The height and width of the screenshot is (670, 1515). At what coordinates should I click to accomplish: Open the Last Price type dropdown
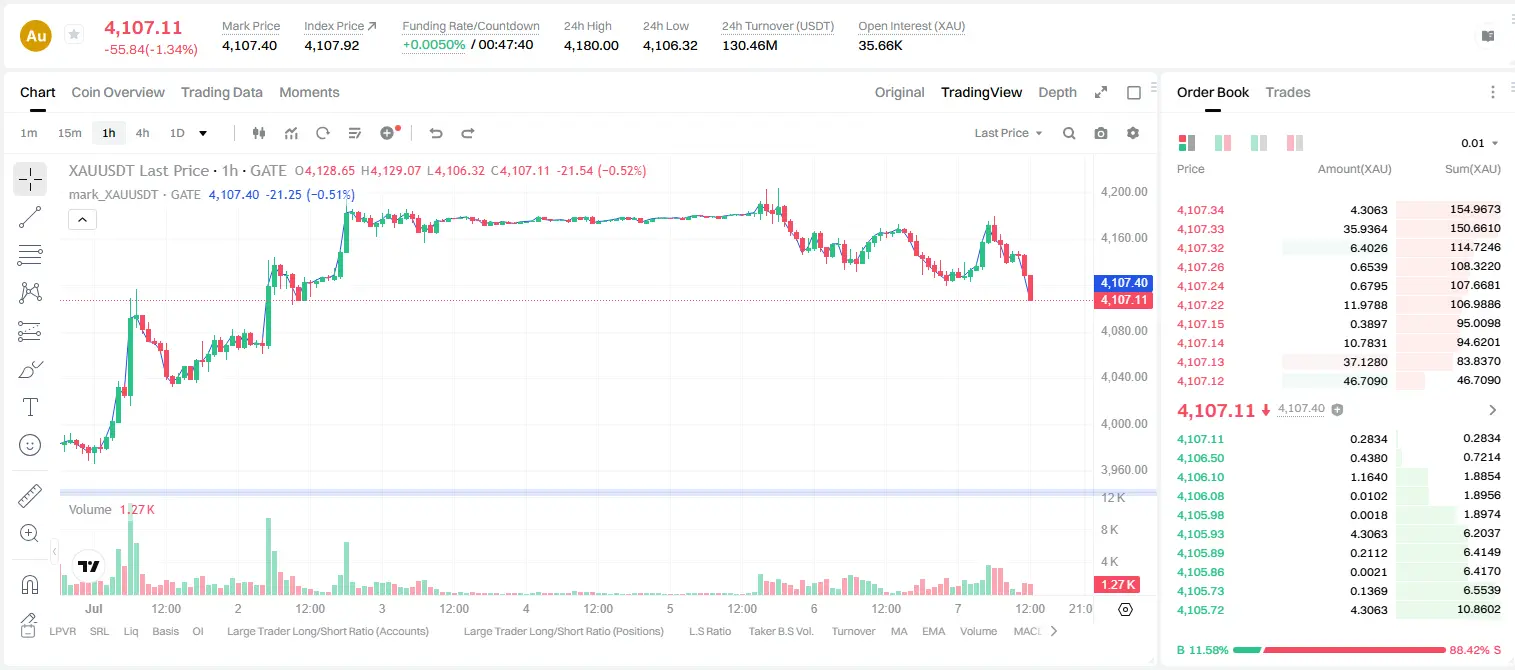point(1008,133)
